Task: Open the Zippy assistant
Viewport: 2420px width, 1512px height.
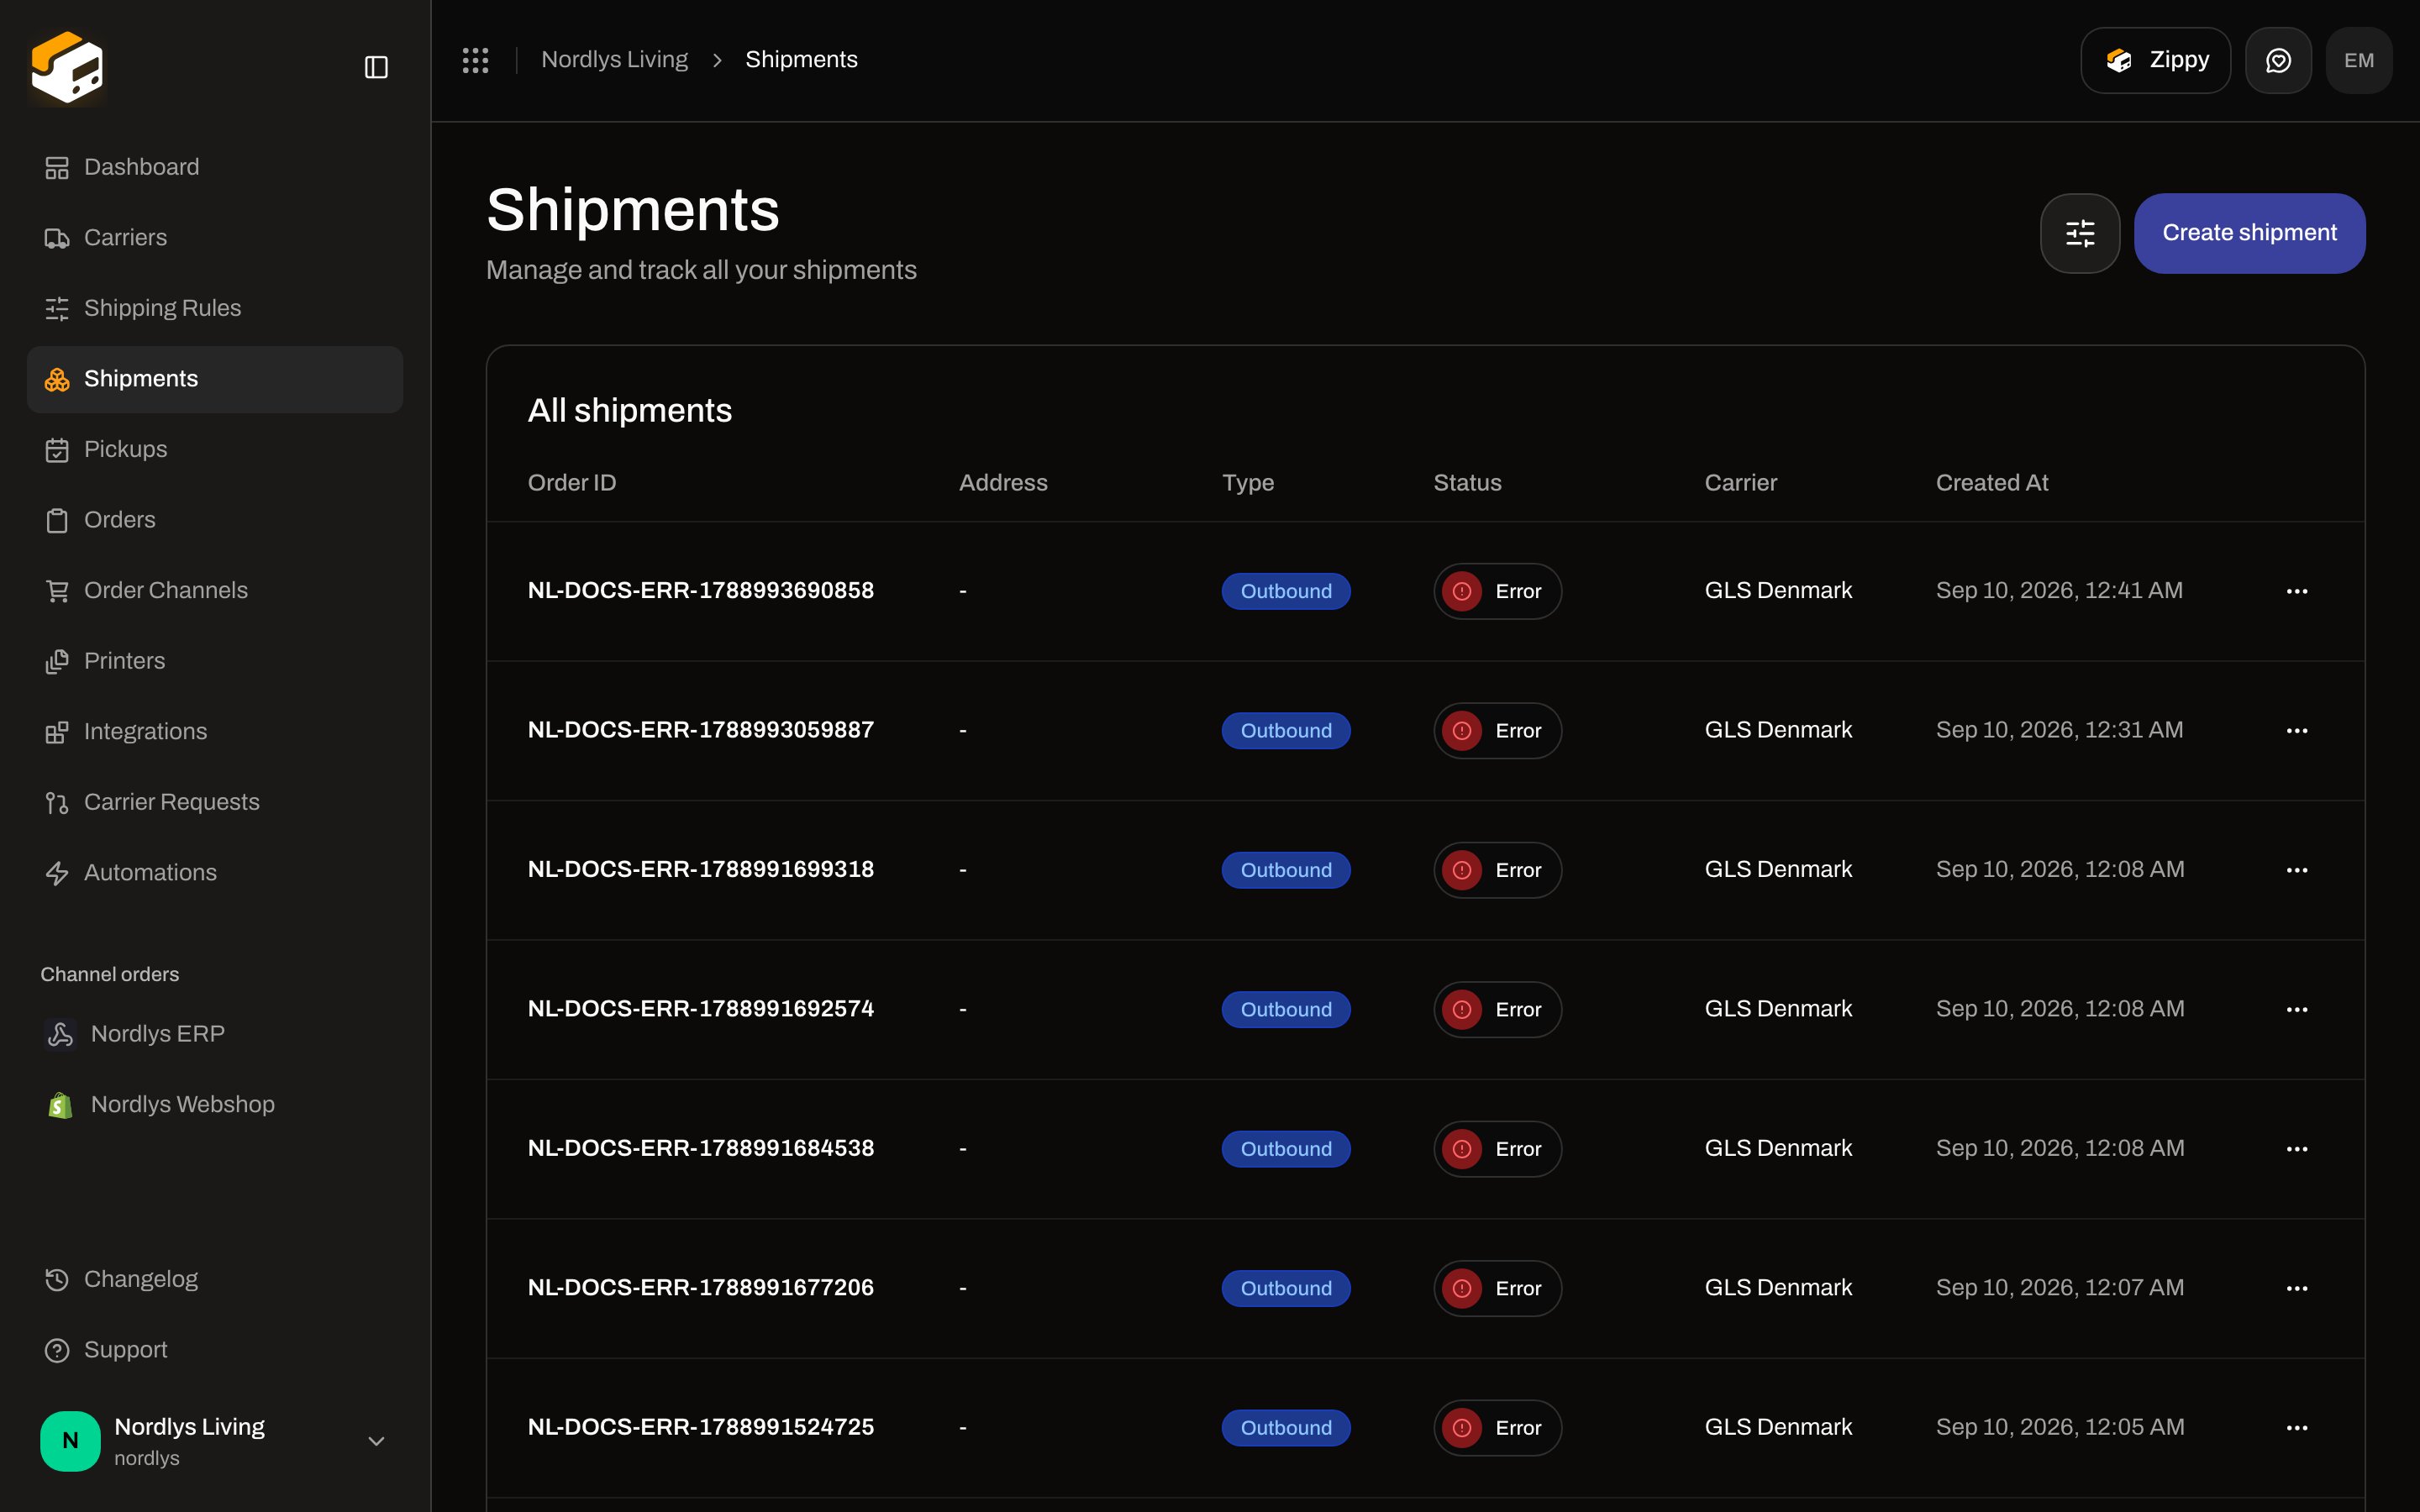Action: pos(2155,60)
